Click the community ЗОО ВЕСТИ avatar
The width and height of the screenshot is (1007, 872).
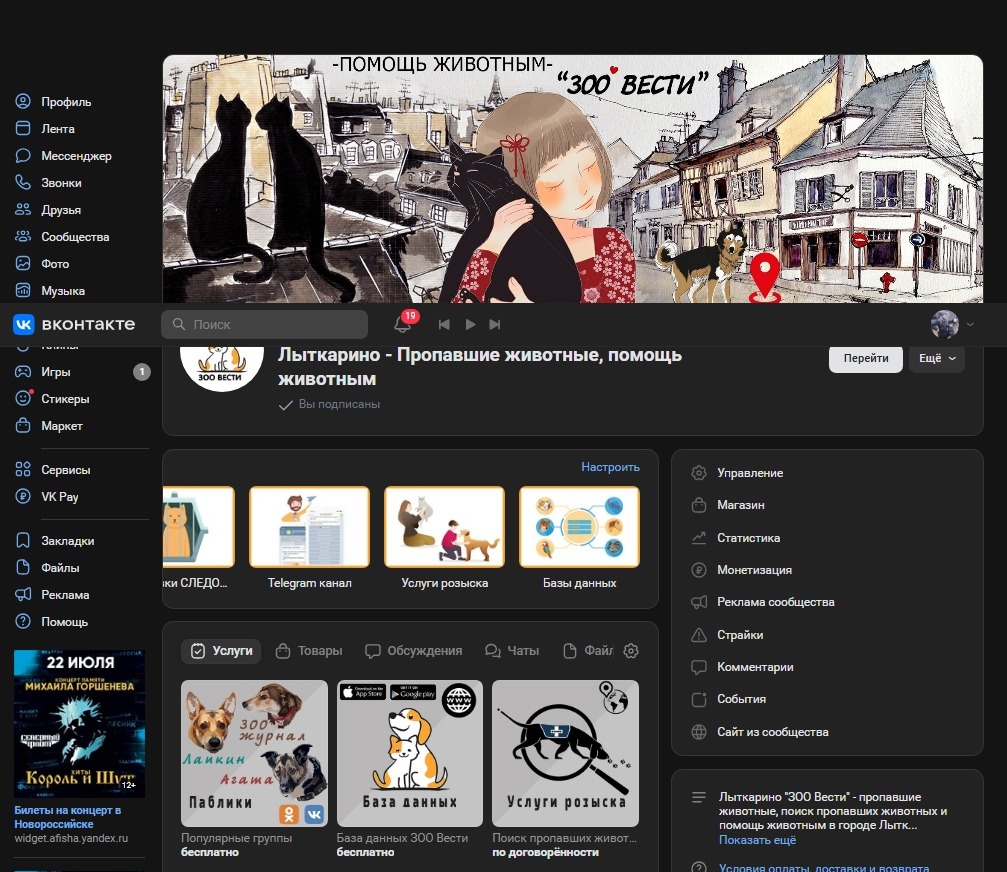click(222, 368)
